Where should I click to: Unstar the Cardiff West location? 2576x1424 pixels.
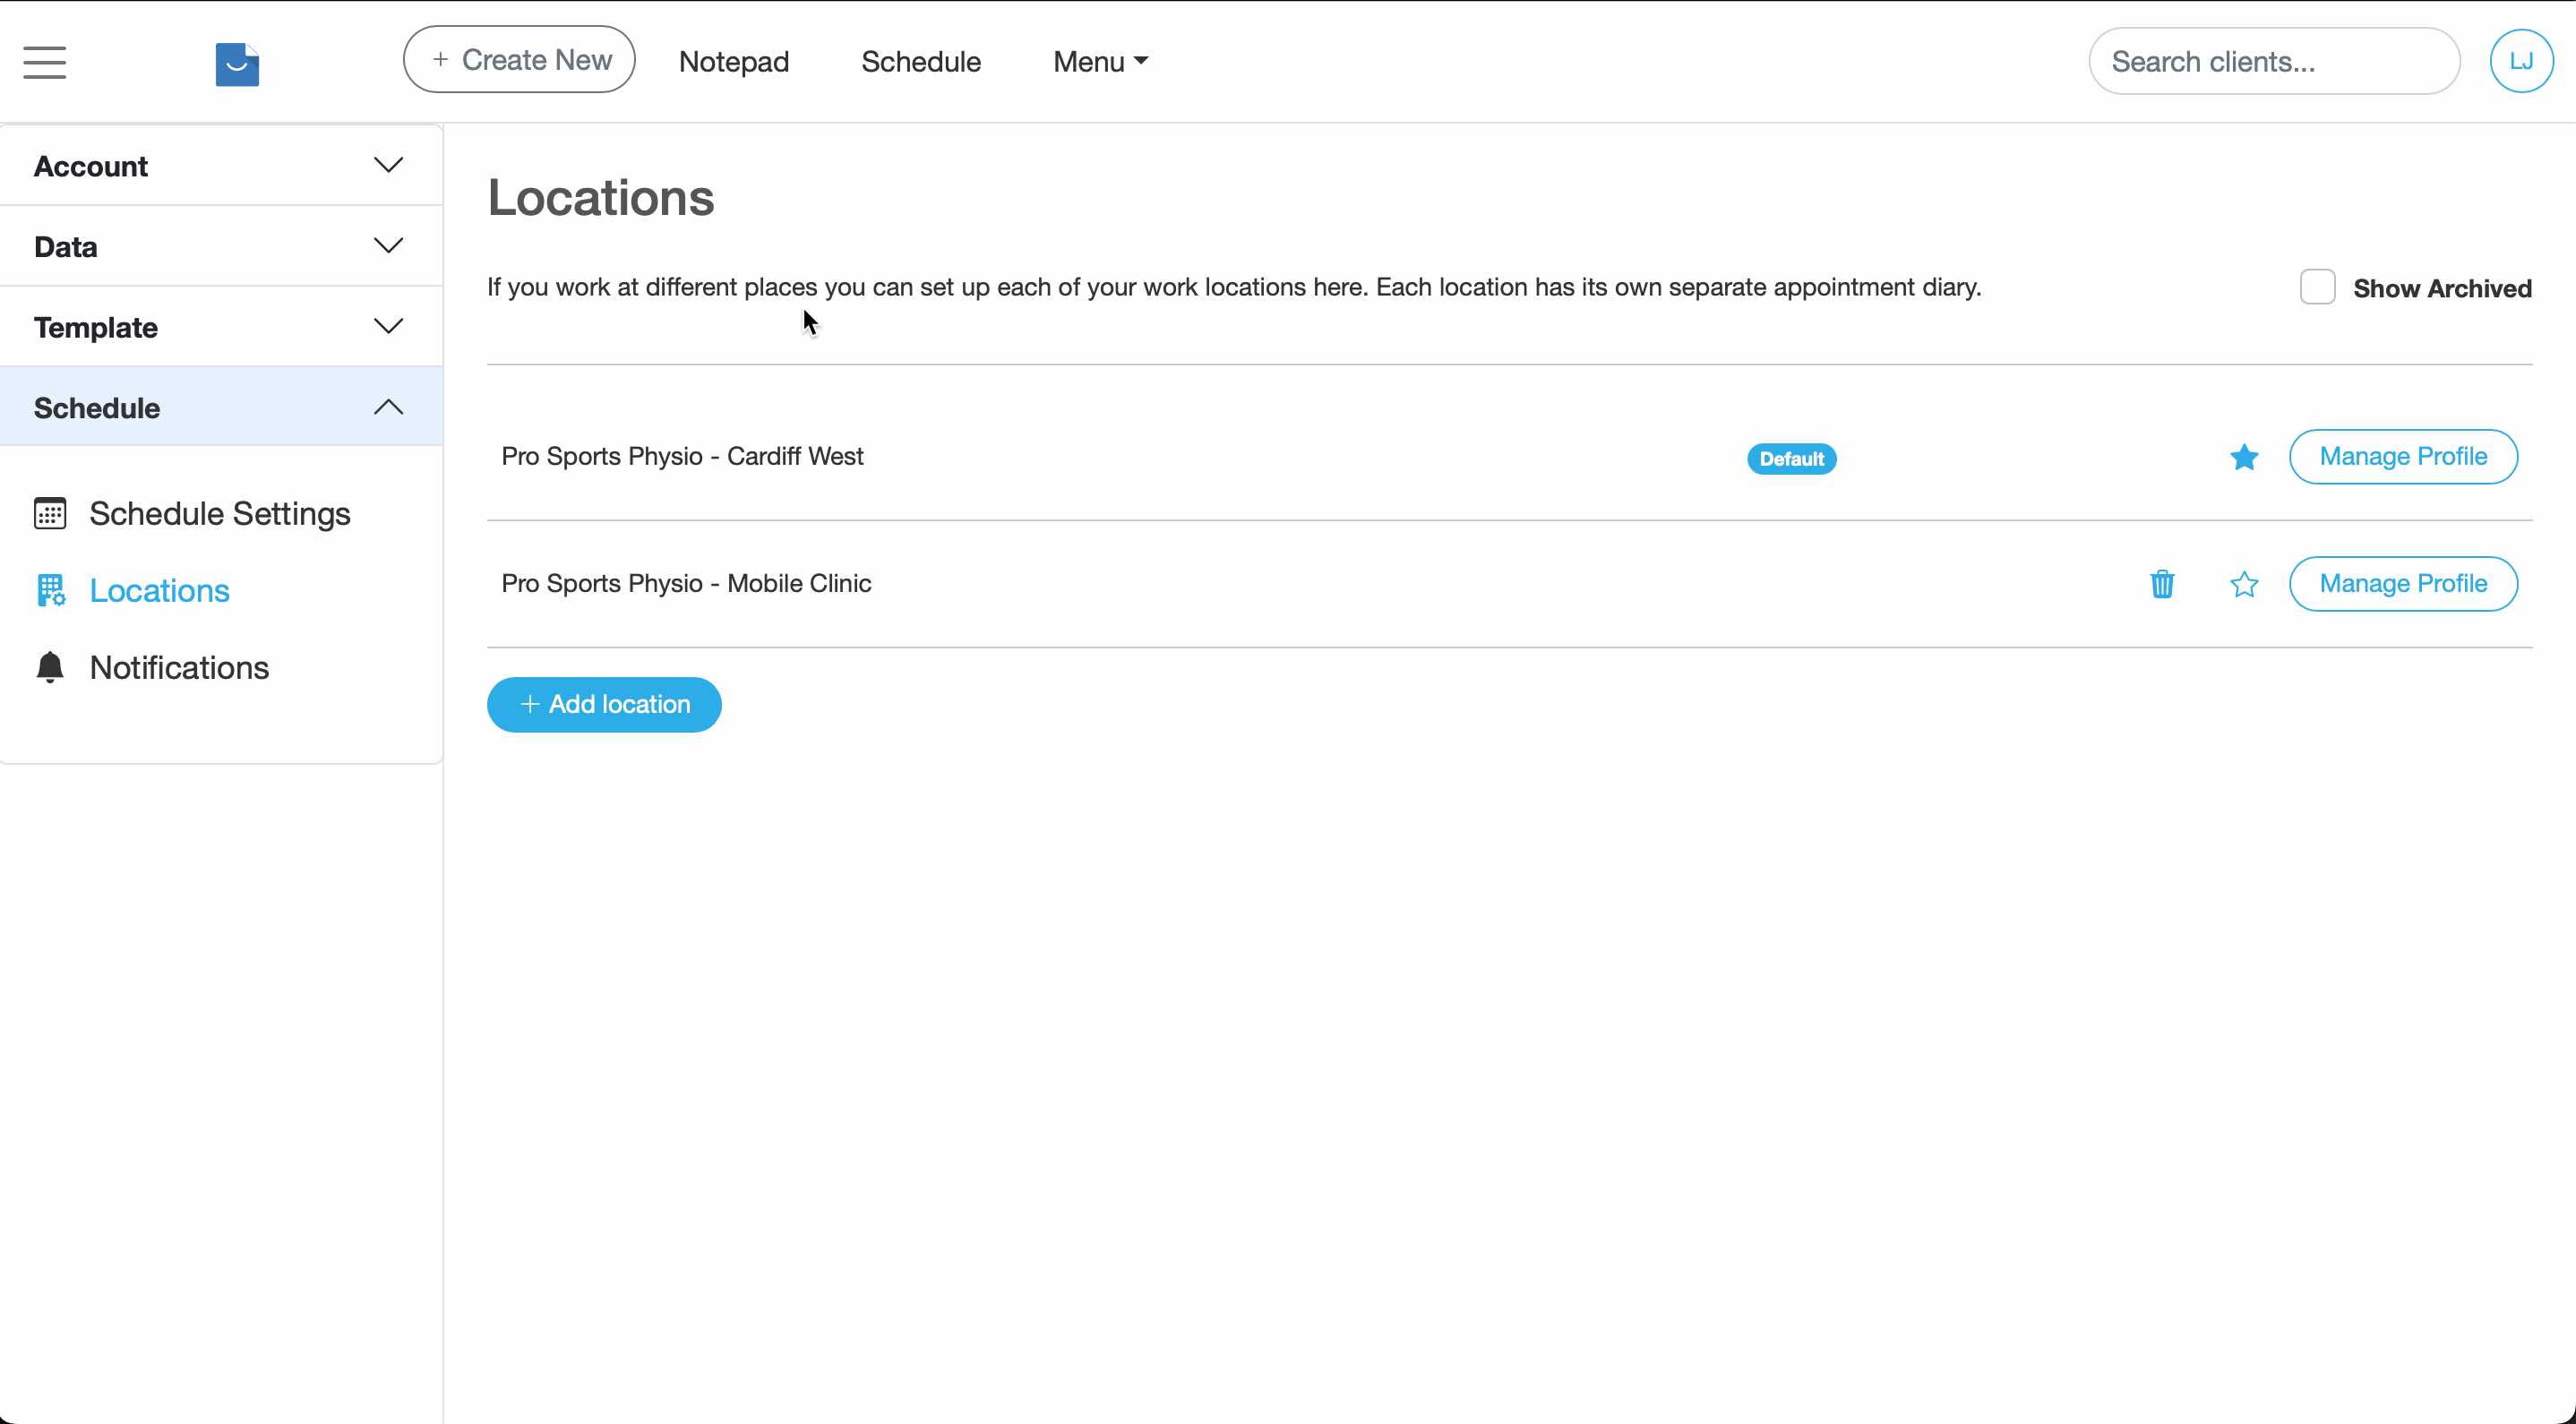(2244, 457)
